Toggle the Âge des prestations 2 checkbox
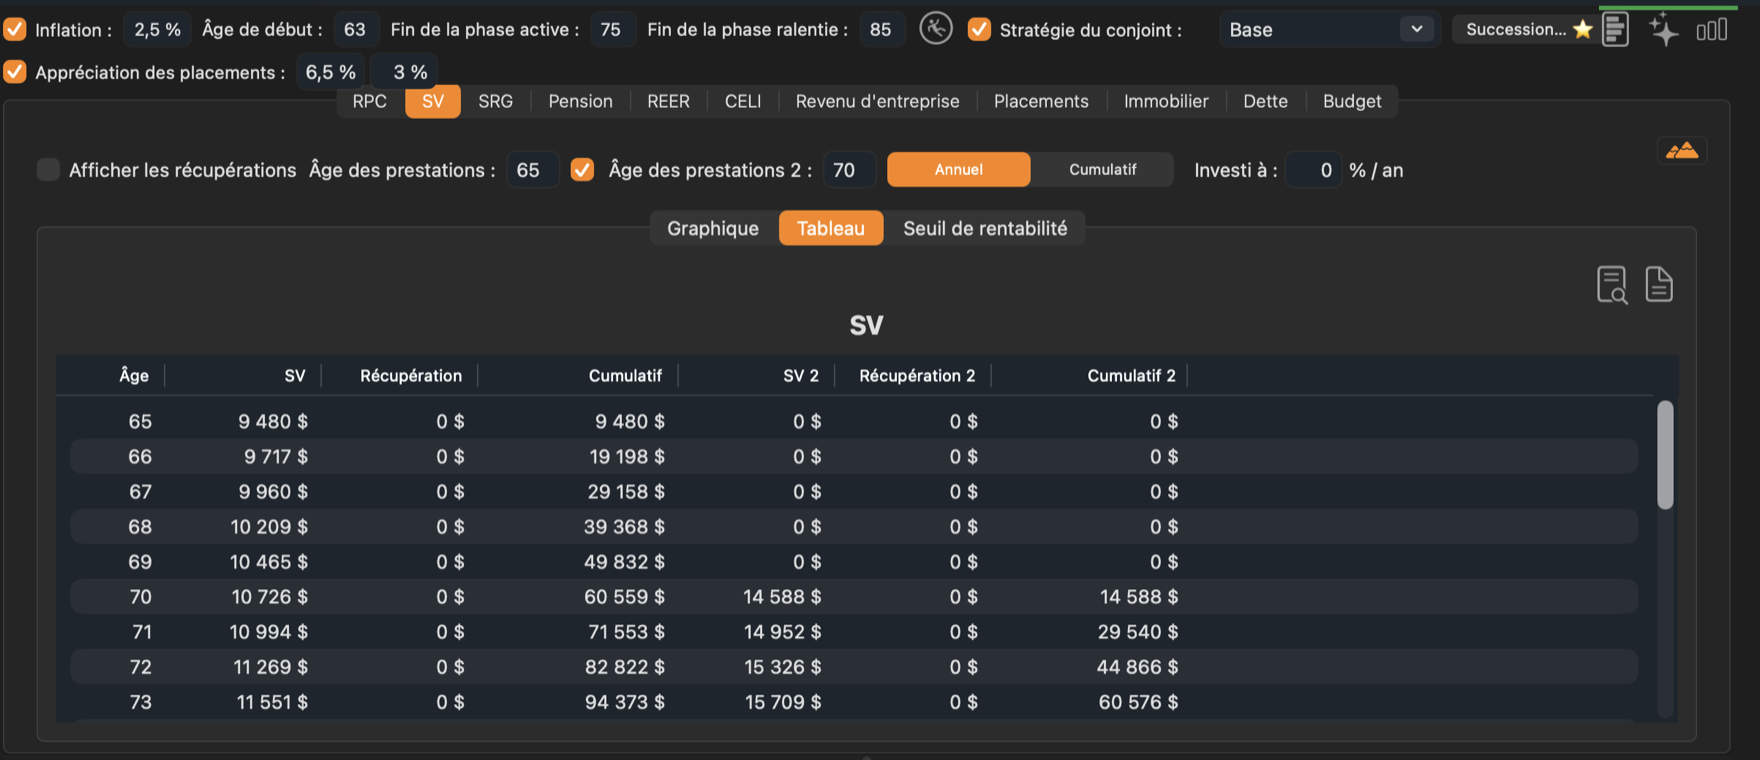The image size is (1760, 760). [x=582, y=170]
